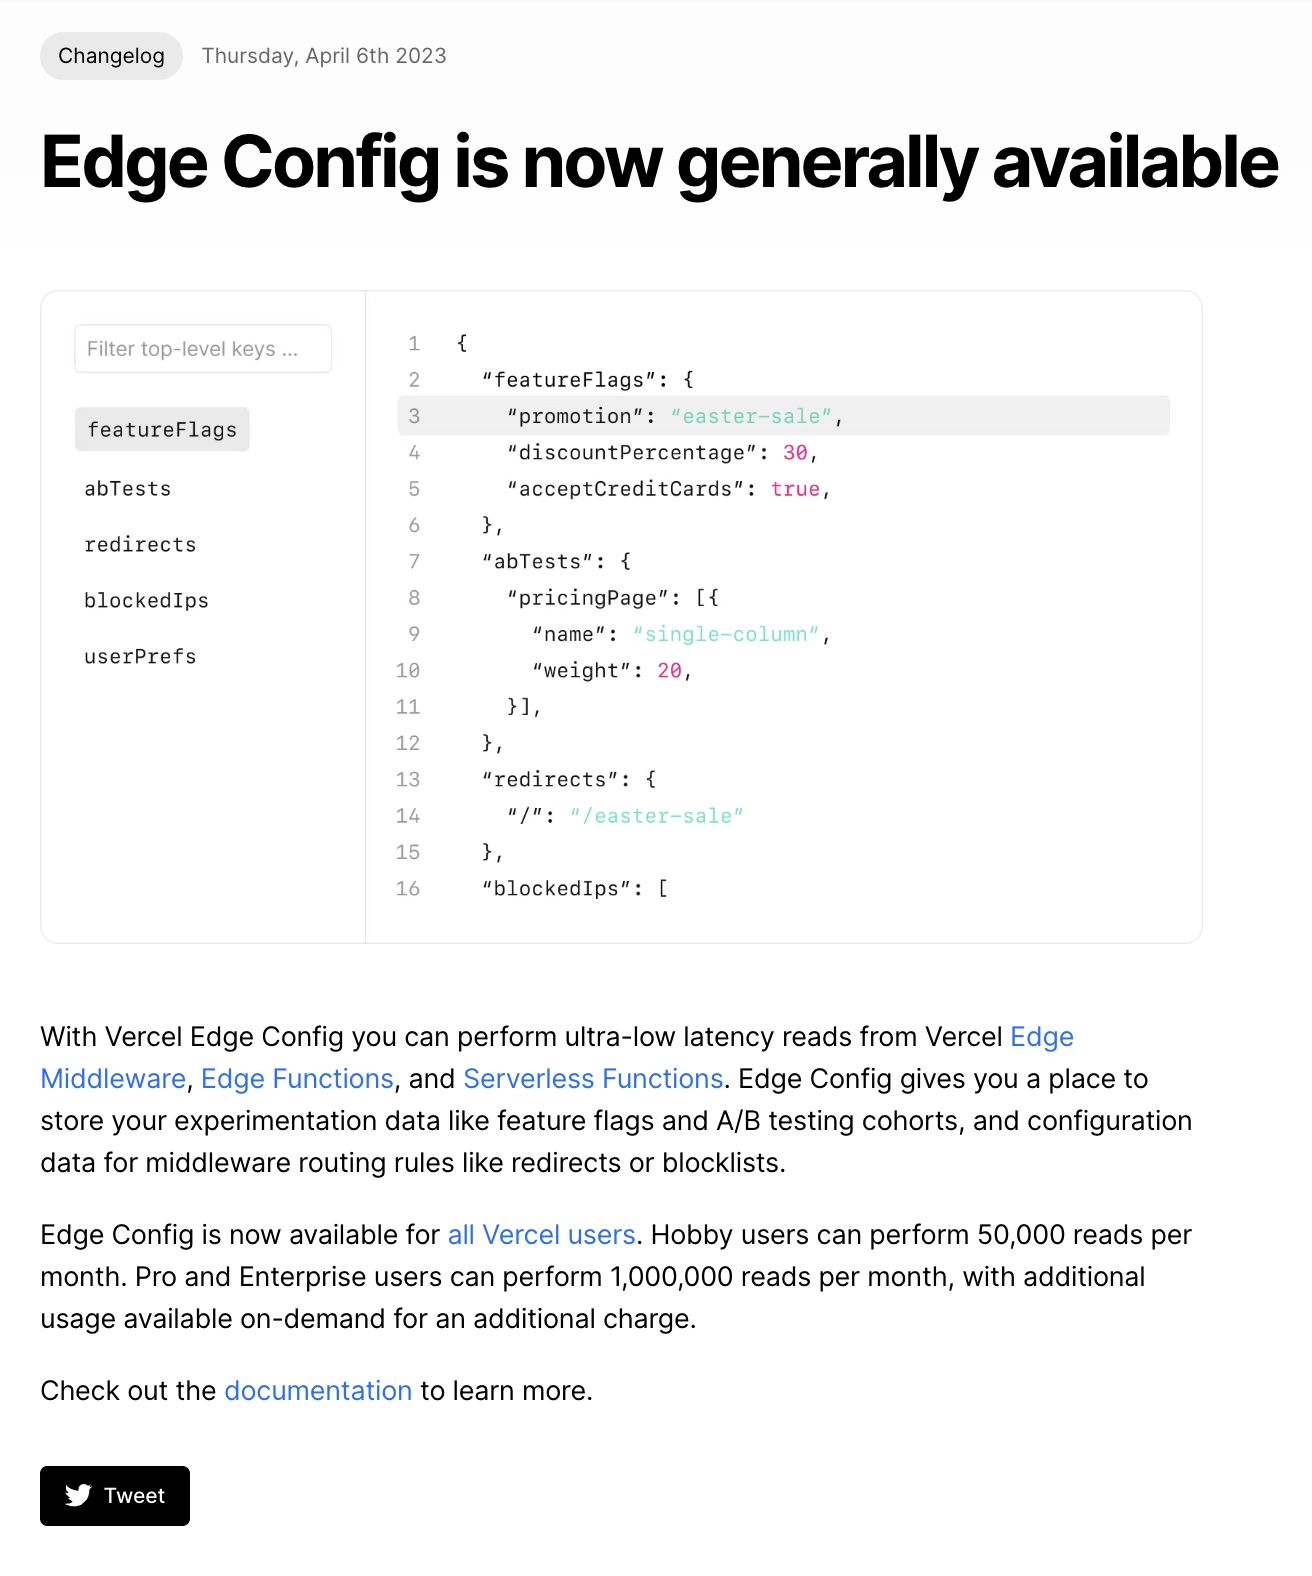Open userPrefs key in sidebar
Screen dimensions: 1312x1576
(140, 657)
